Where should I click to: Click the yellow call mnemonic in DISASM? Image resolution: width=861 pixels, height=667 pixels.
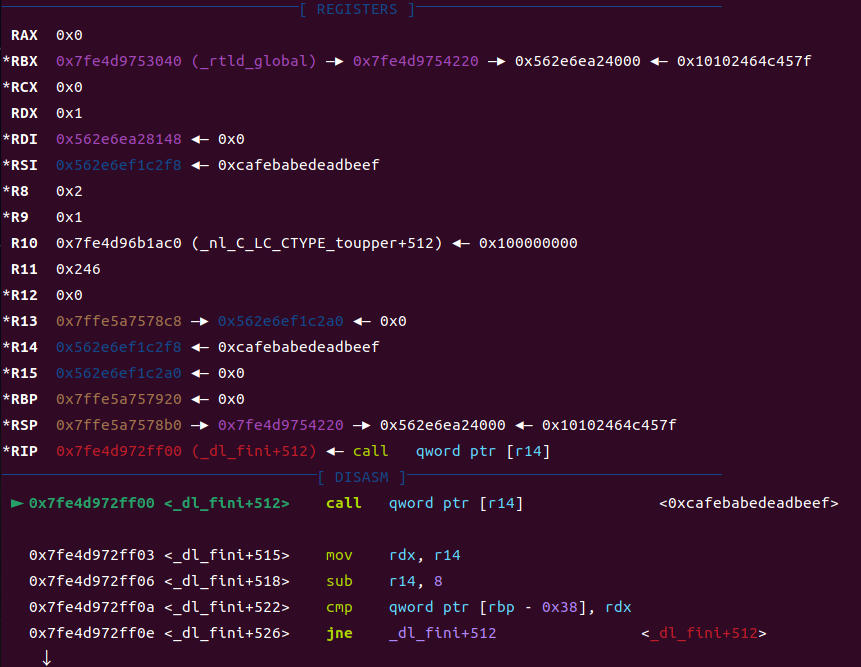343,503
